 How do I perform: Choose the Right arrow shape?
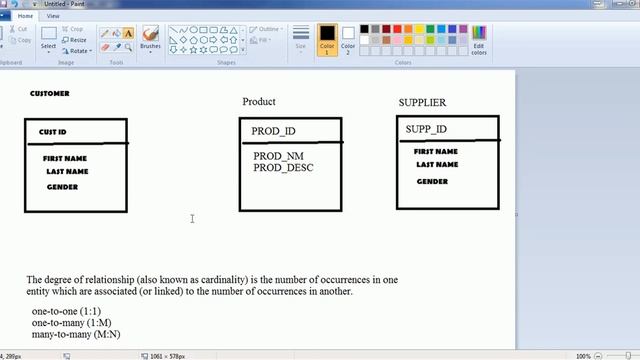pos(213,40)
